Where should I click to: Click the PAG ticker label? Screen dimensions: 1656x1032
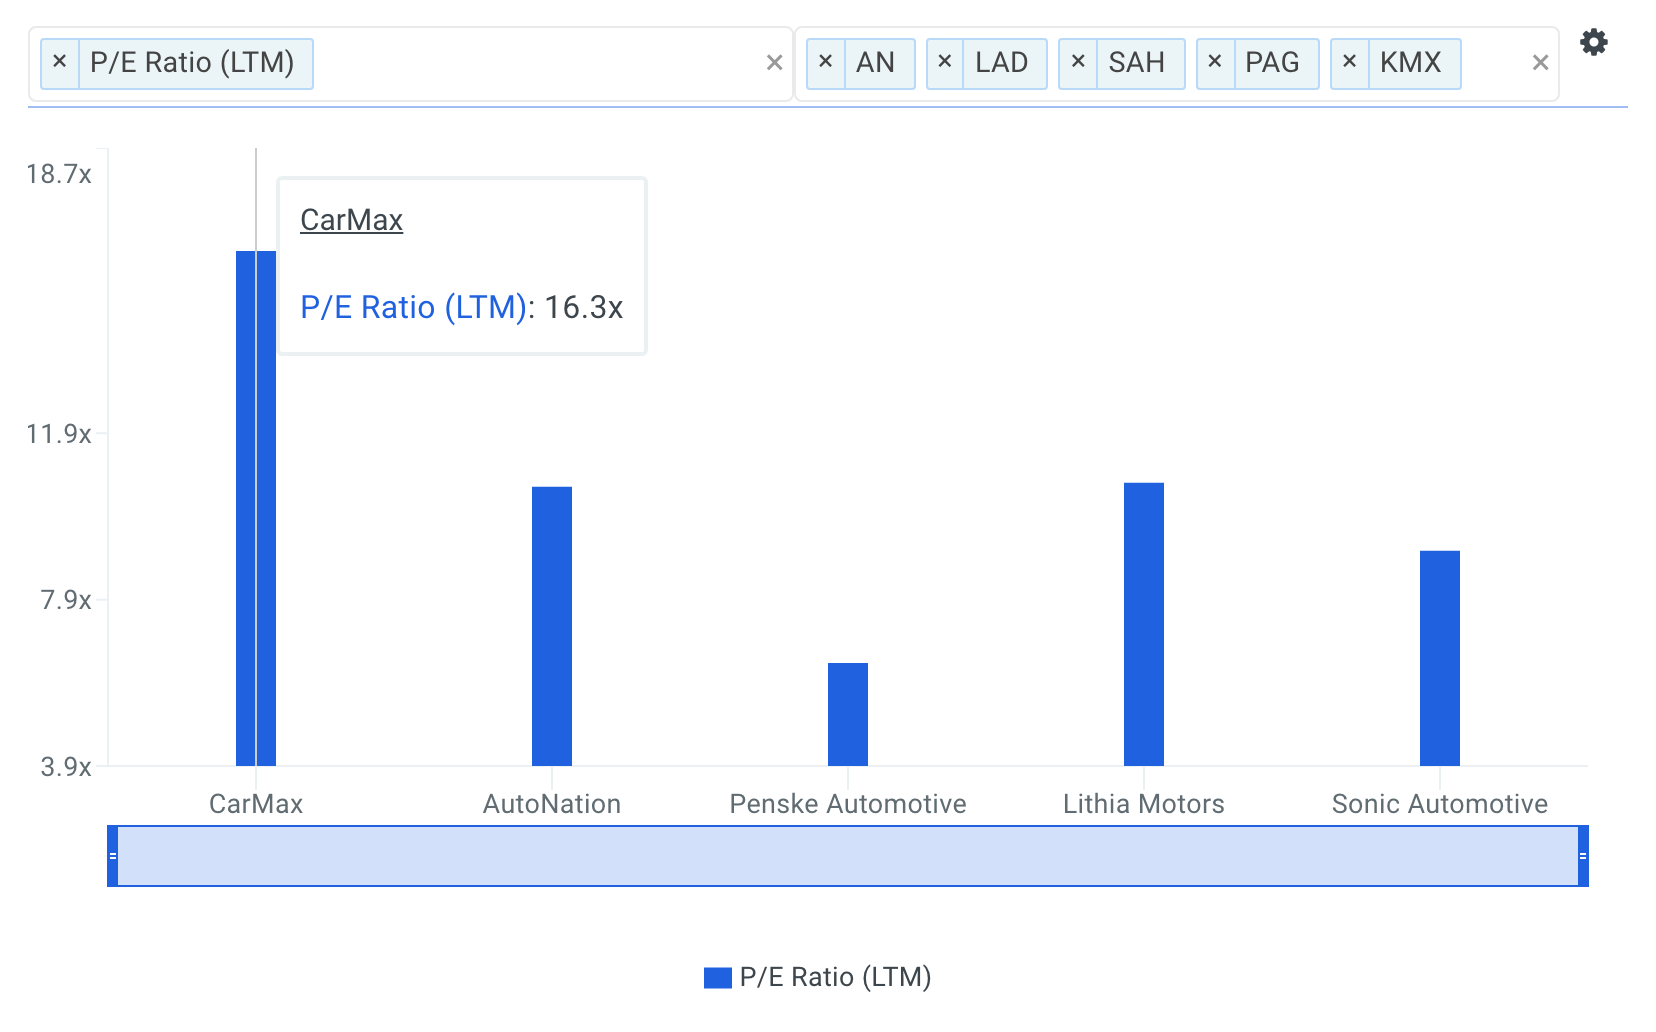pyautogui.click(x=1273, y=62)
